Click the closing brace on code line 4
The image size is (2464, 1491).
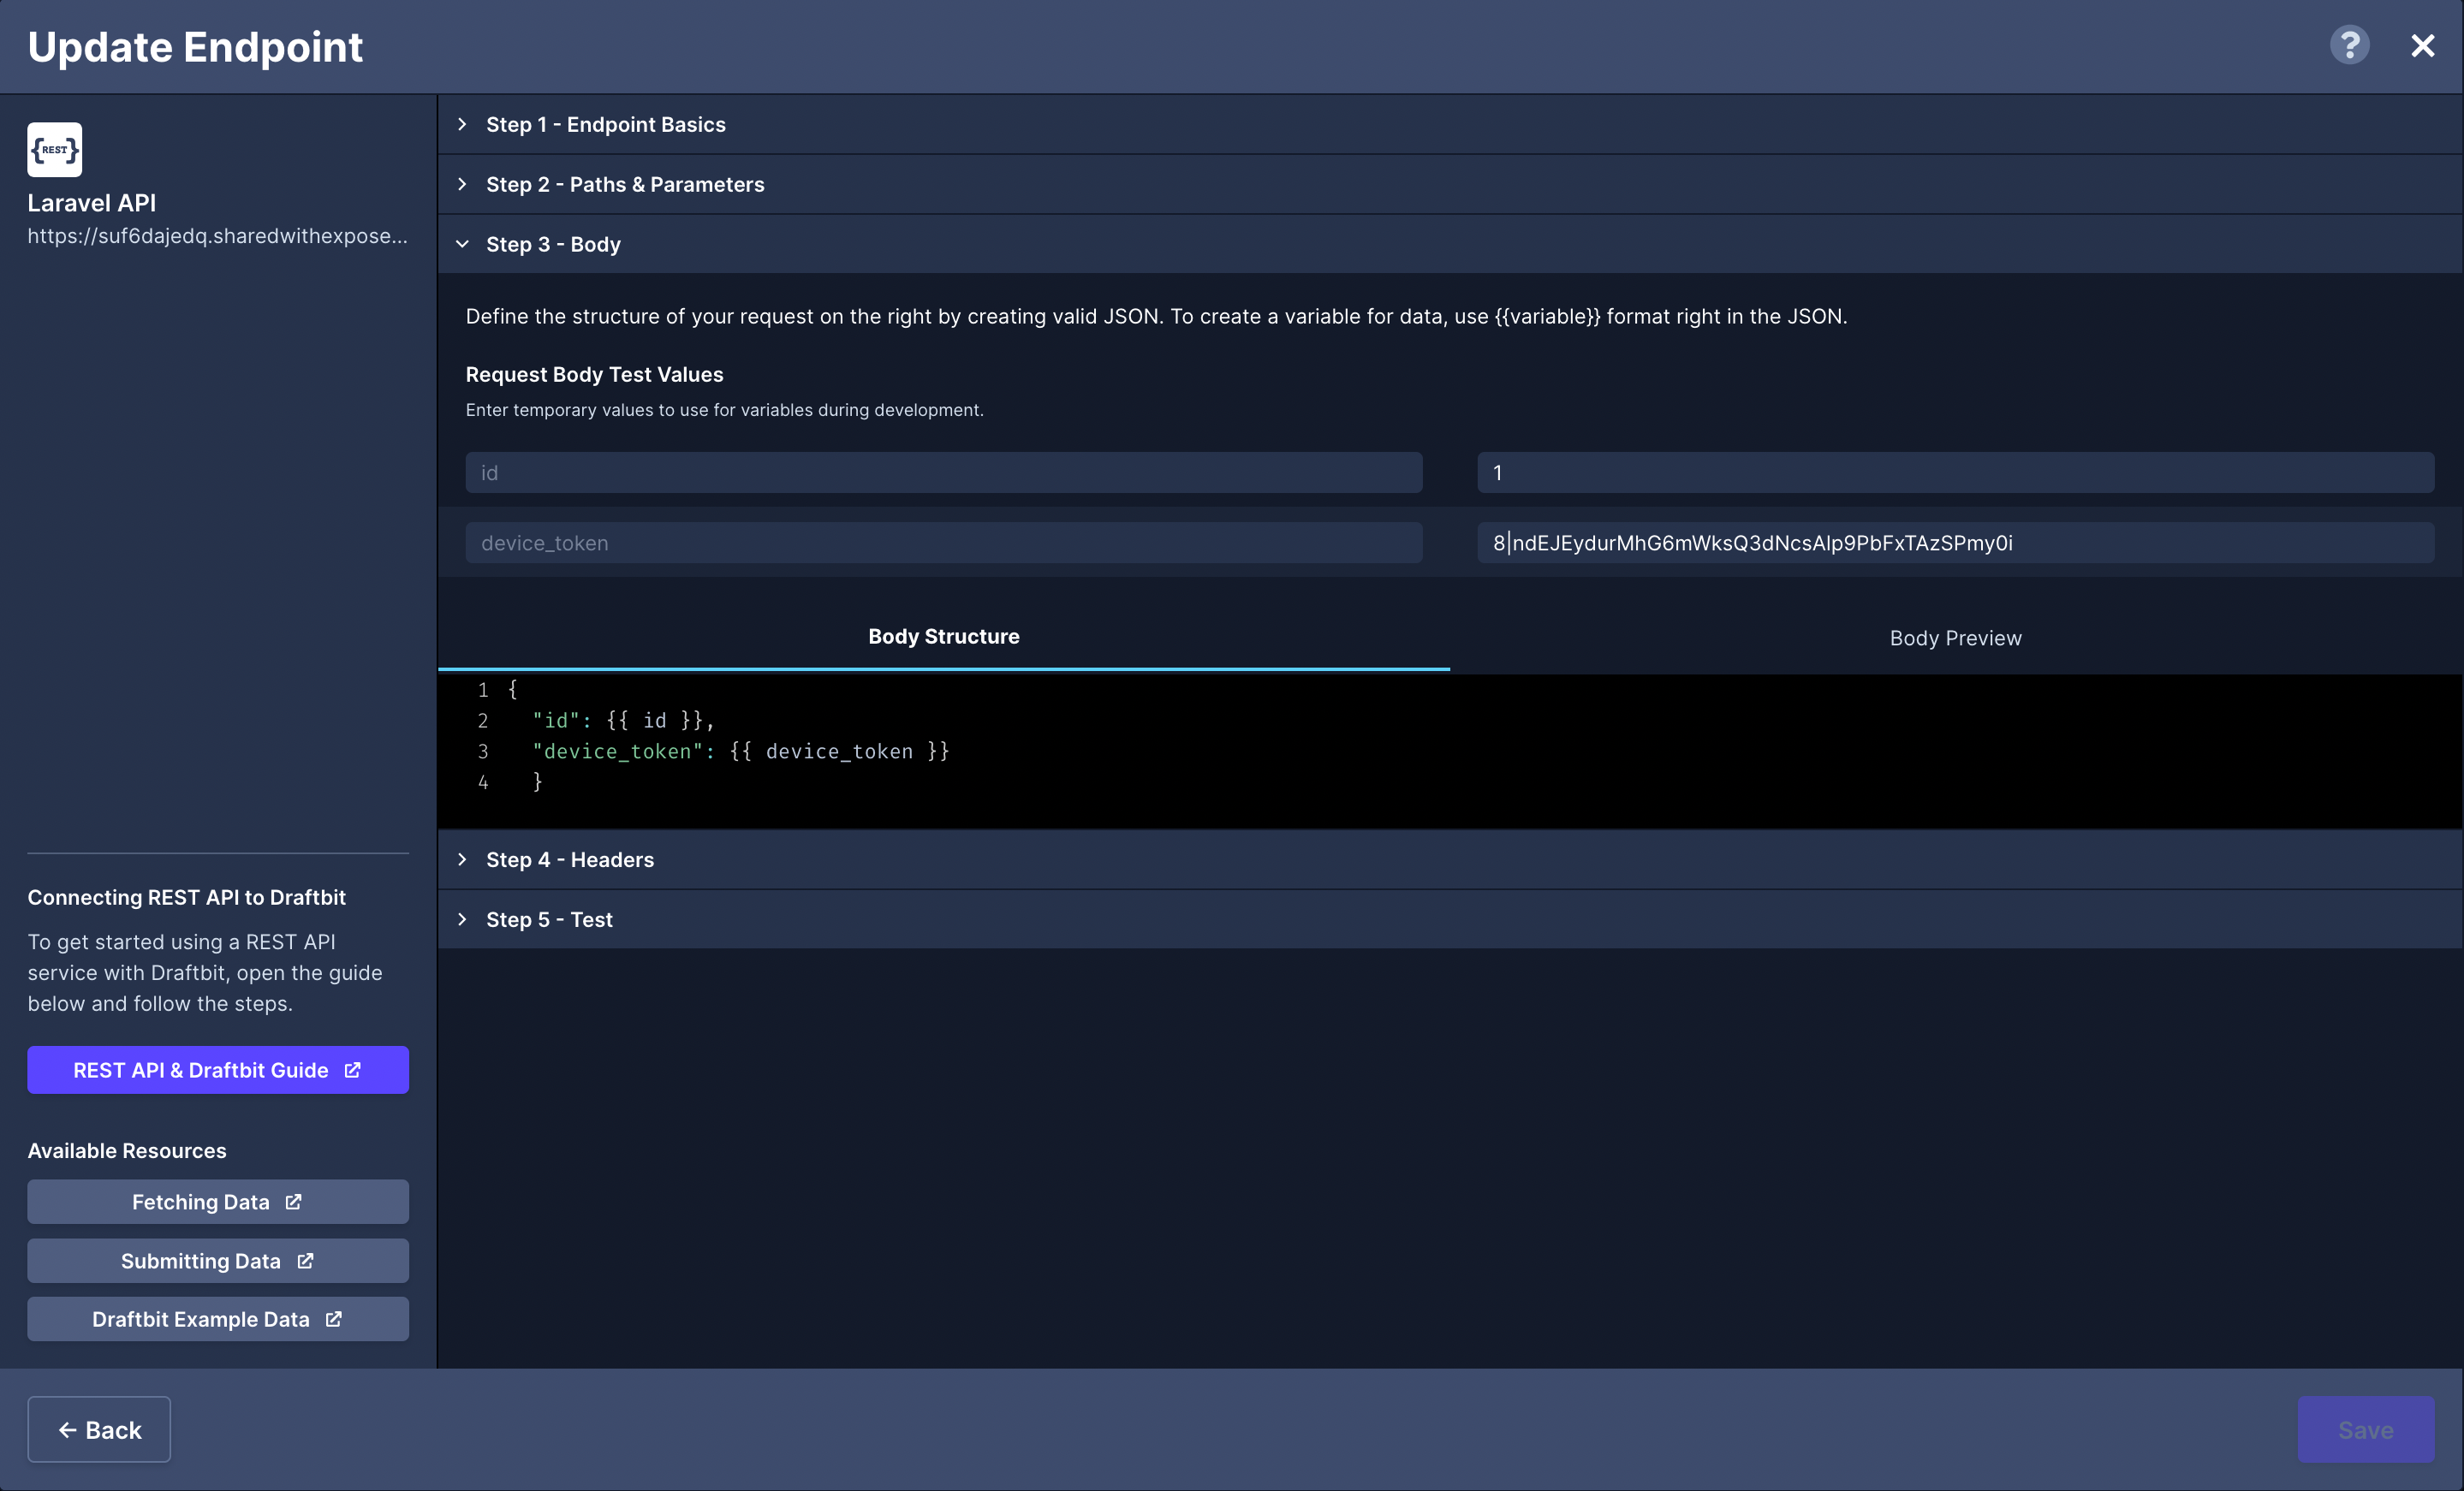537,781
